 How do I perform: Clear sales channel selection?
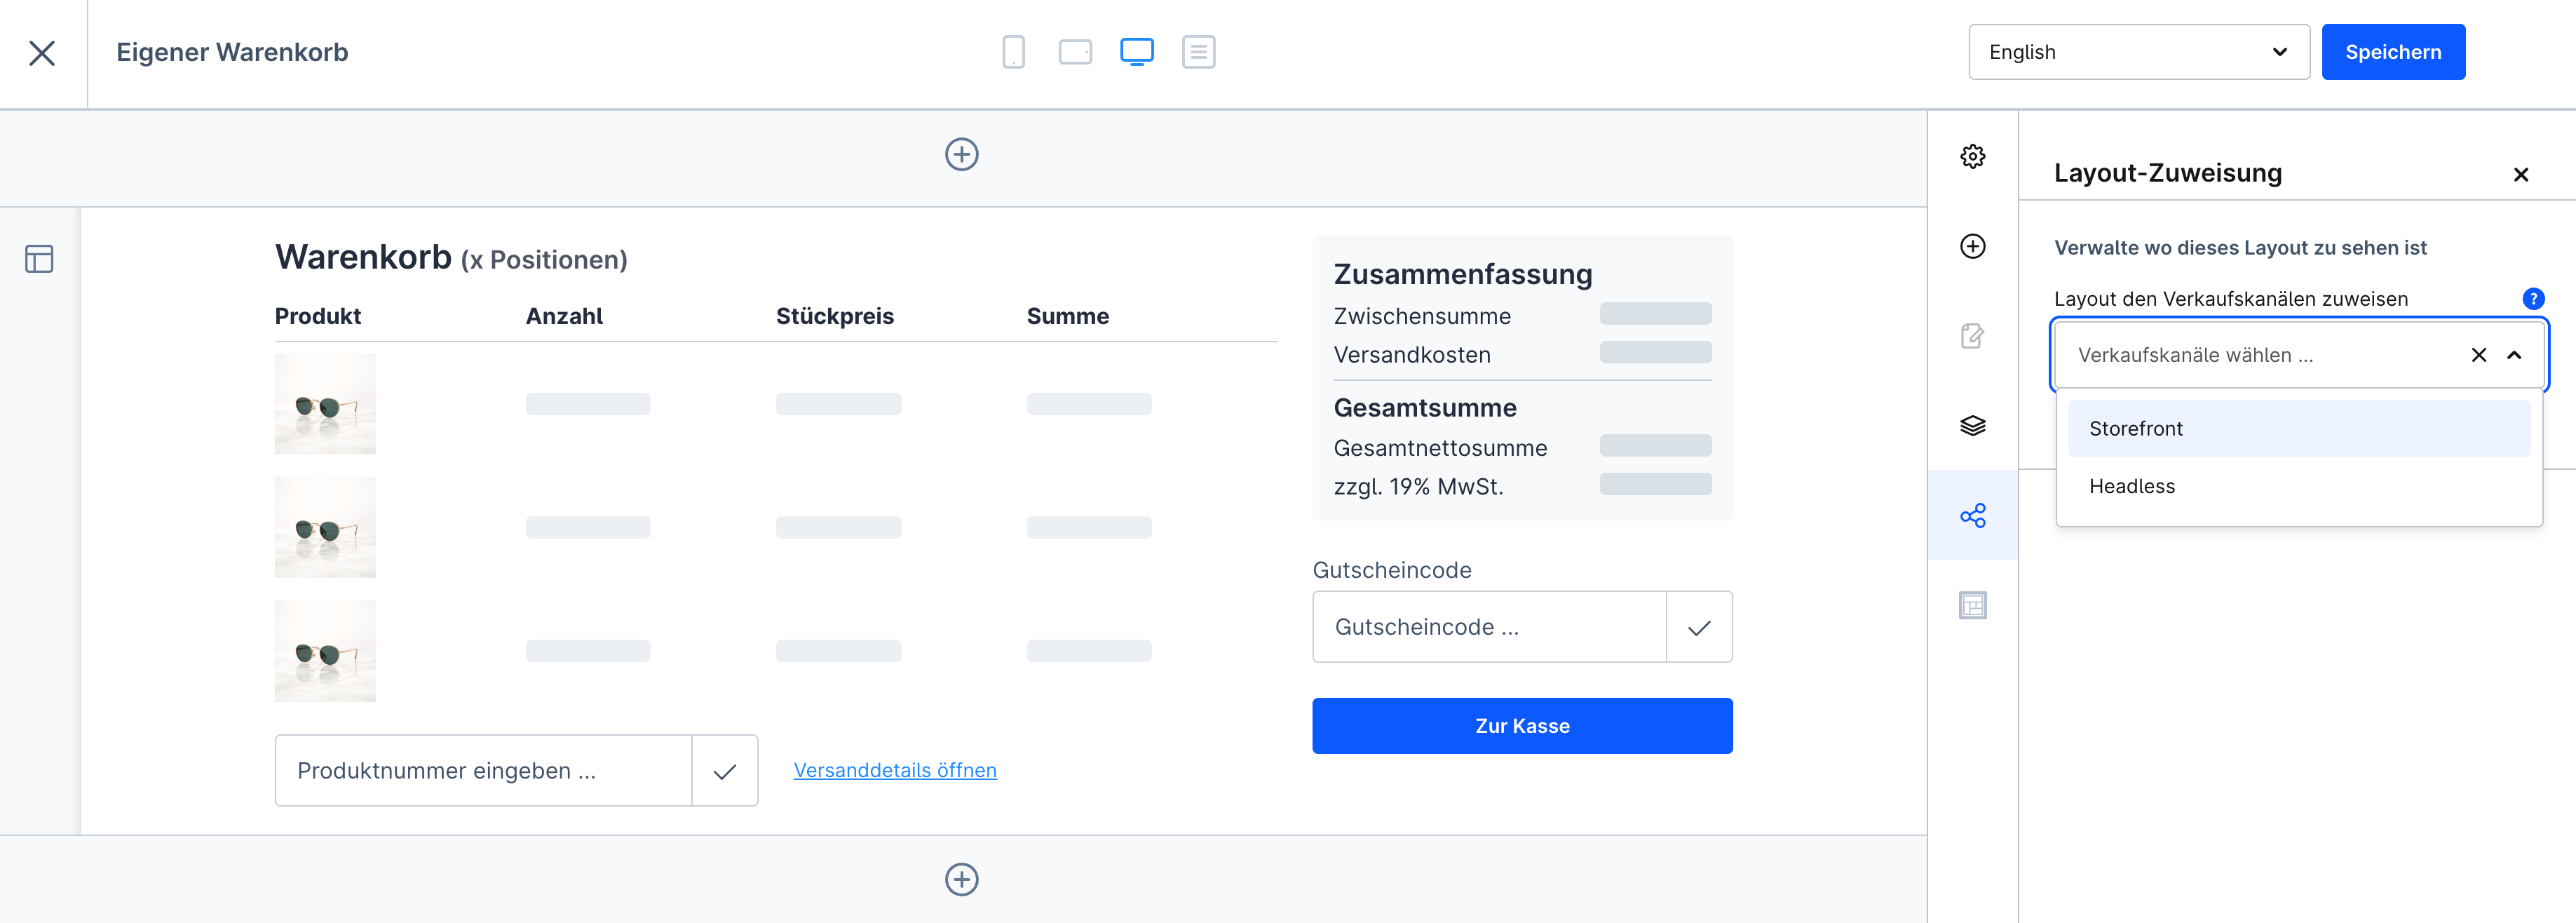(2479, 355)
